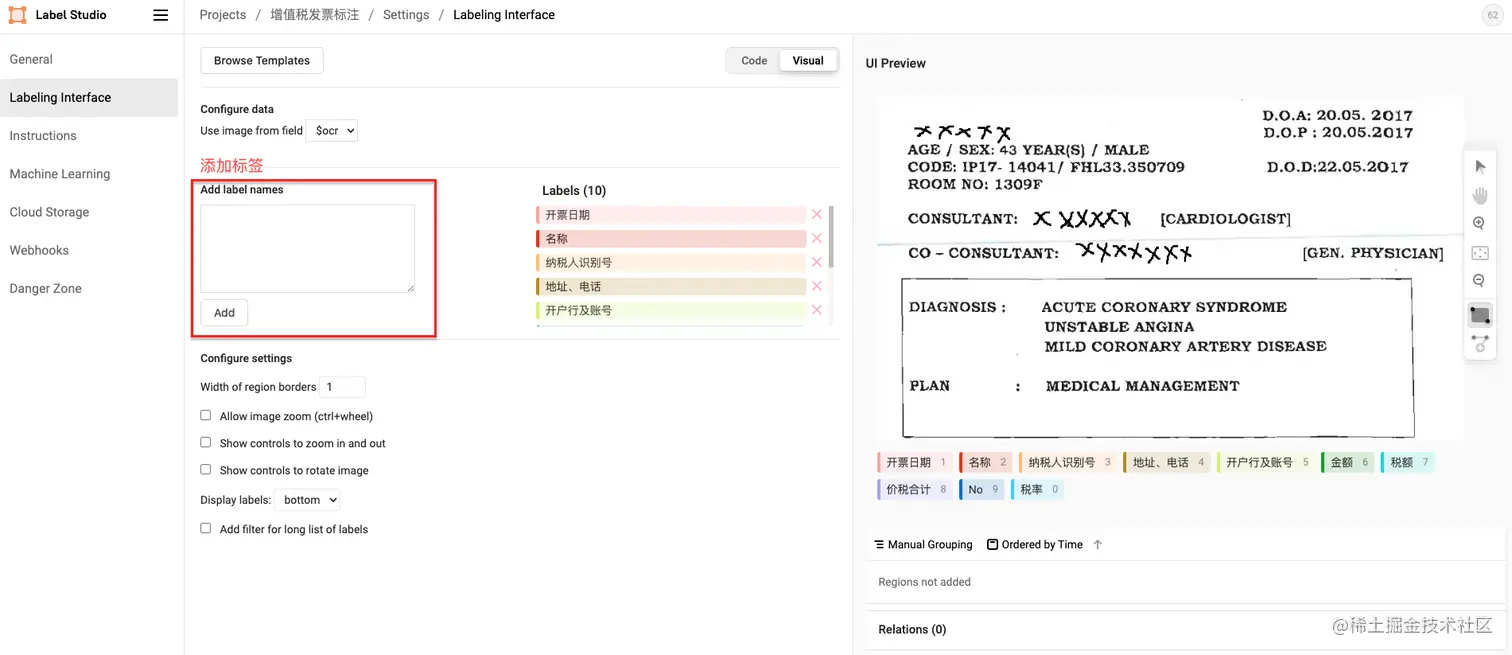Select the 税率 label chip in preview
This screenshot has width=1512, height=655.
[x=1037, y=489]
